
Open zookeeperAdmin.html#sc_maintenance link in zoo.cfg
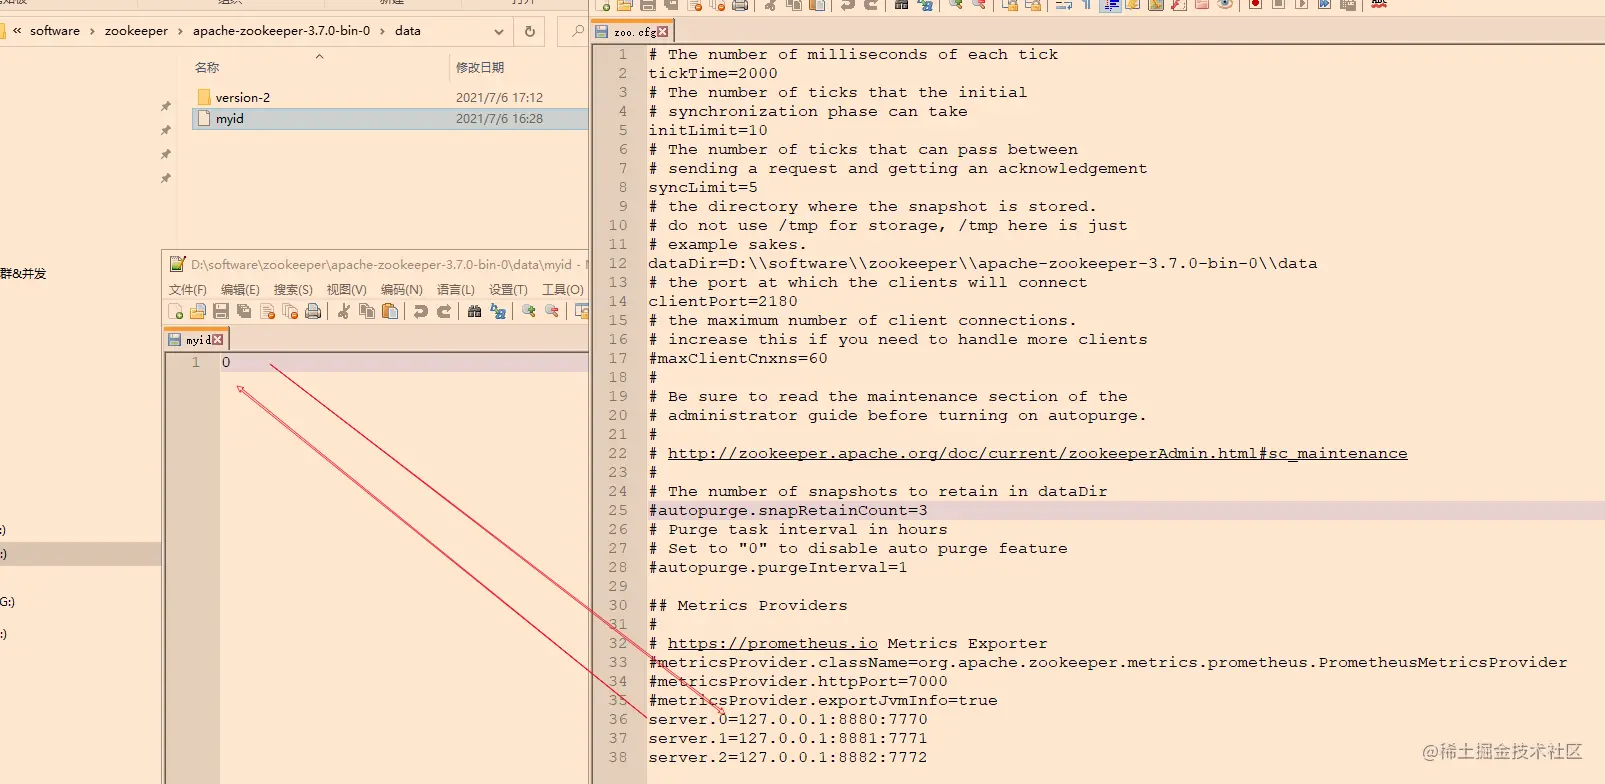point(1037,453)
